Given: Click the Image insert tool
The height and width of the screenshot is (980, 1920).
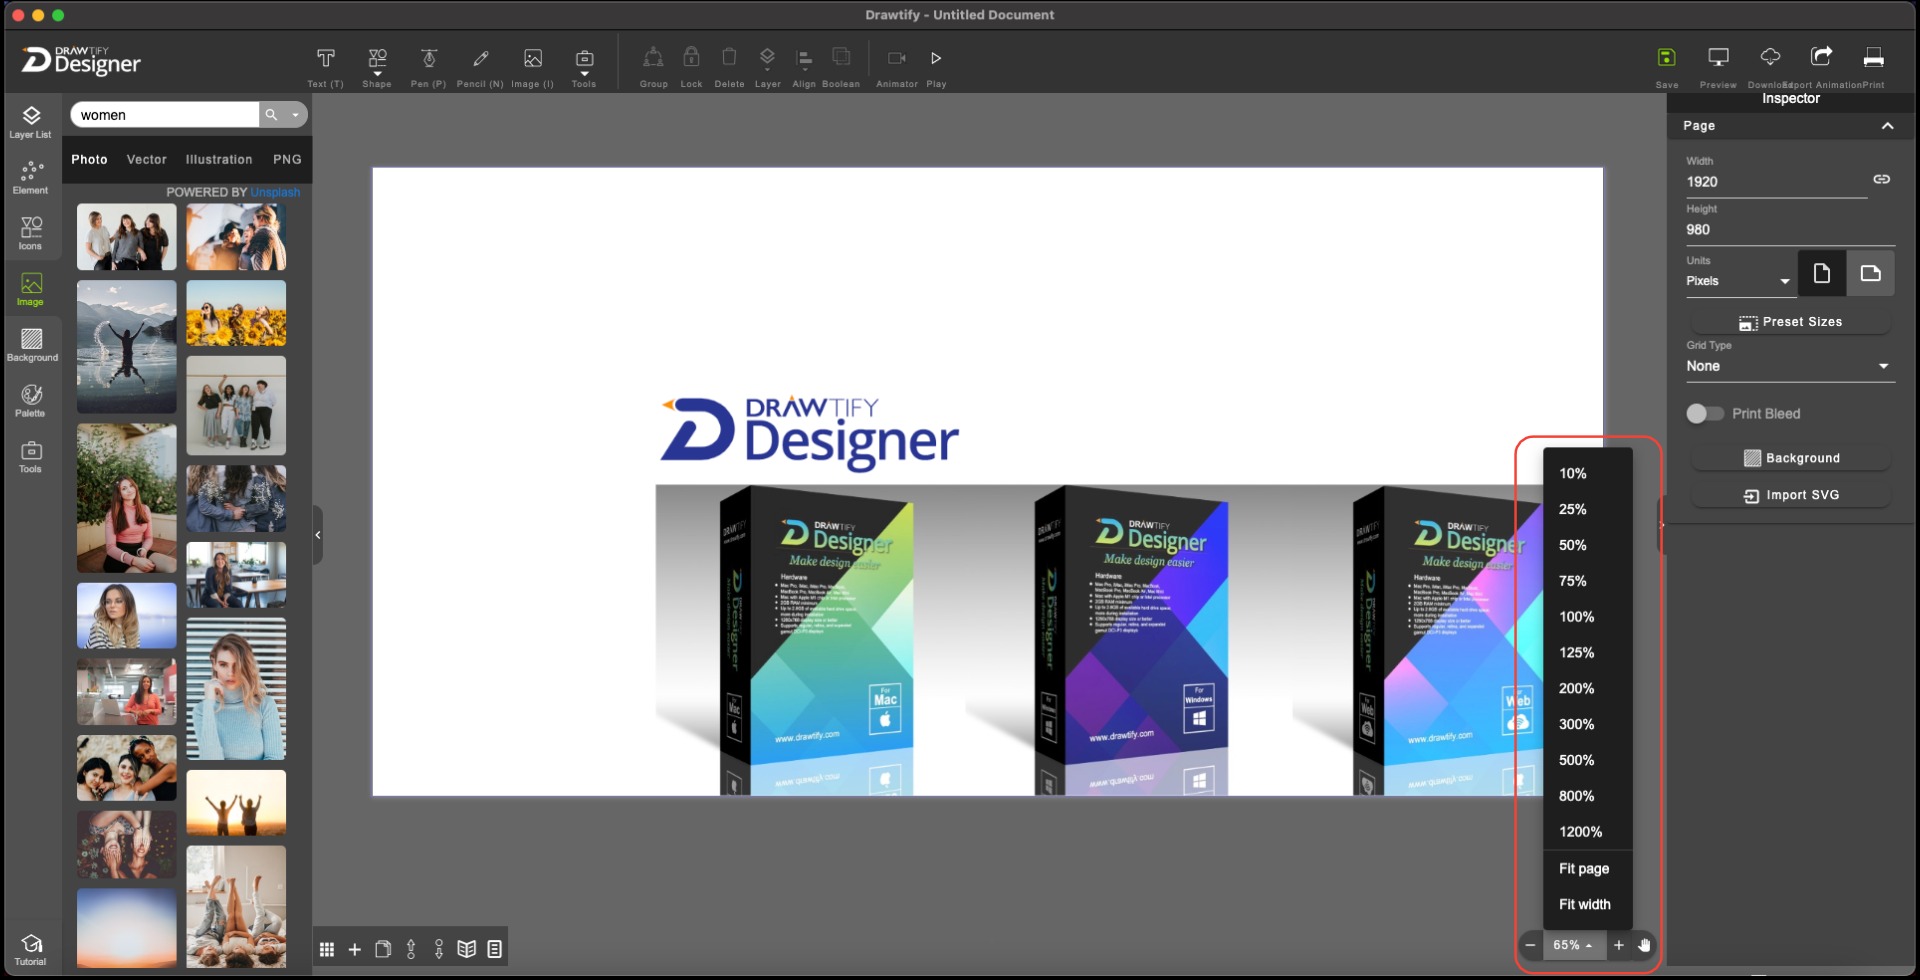Looking at the screenshot, I should pos(533,66).
